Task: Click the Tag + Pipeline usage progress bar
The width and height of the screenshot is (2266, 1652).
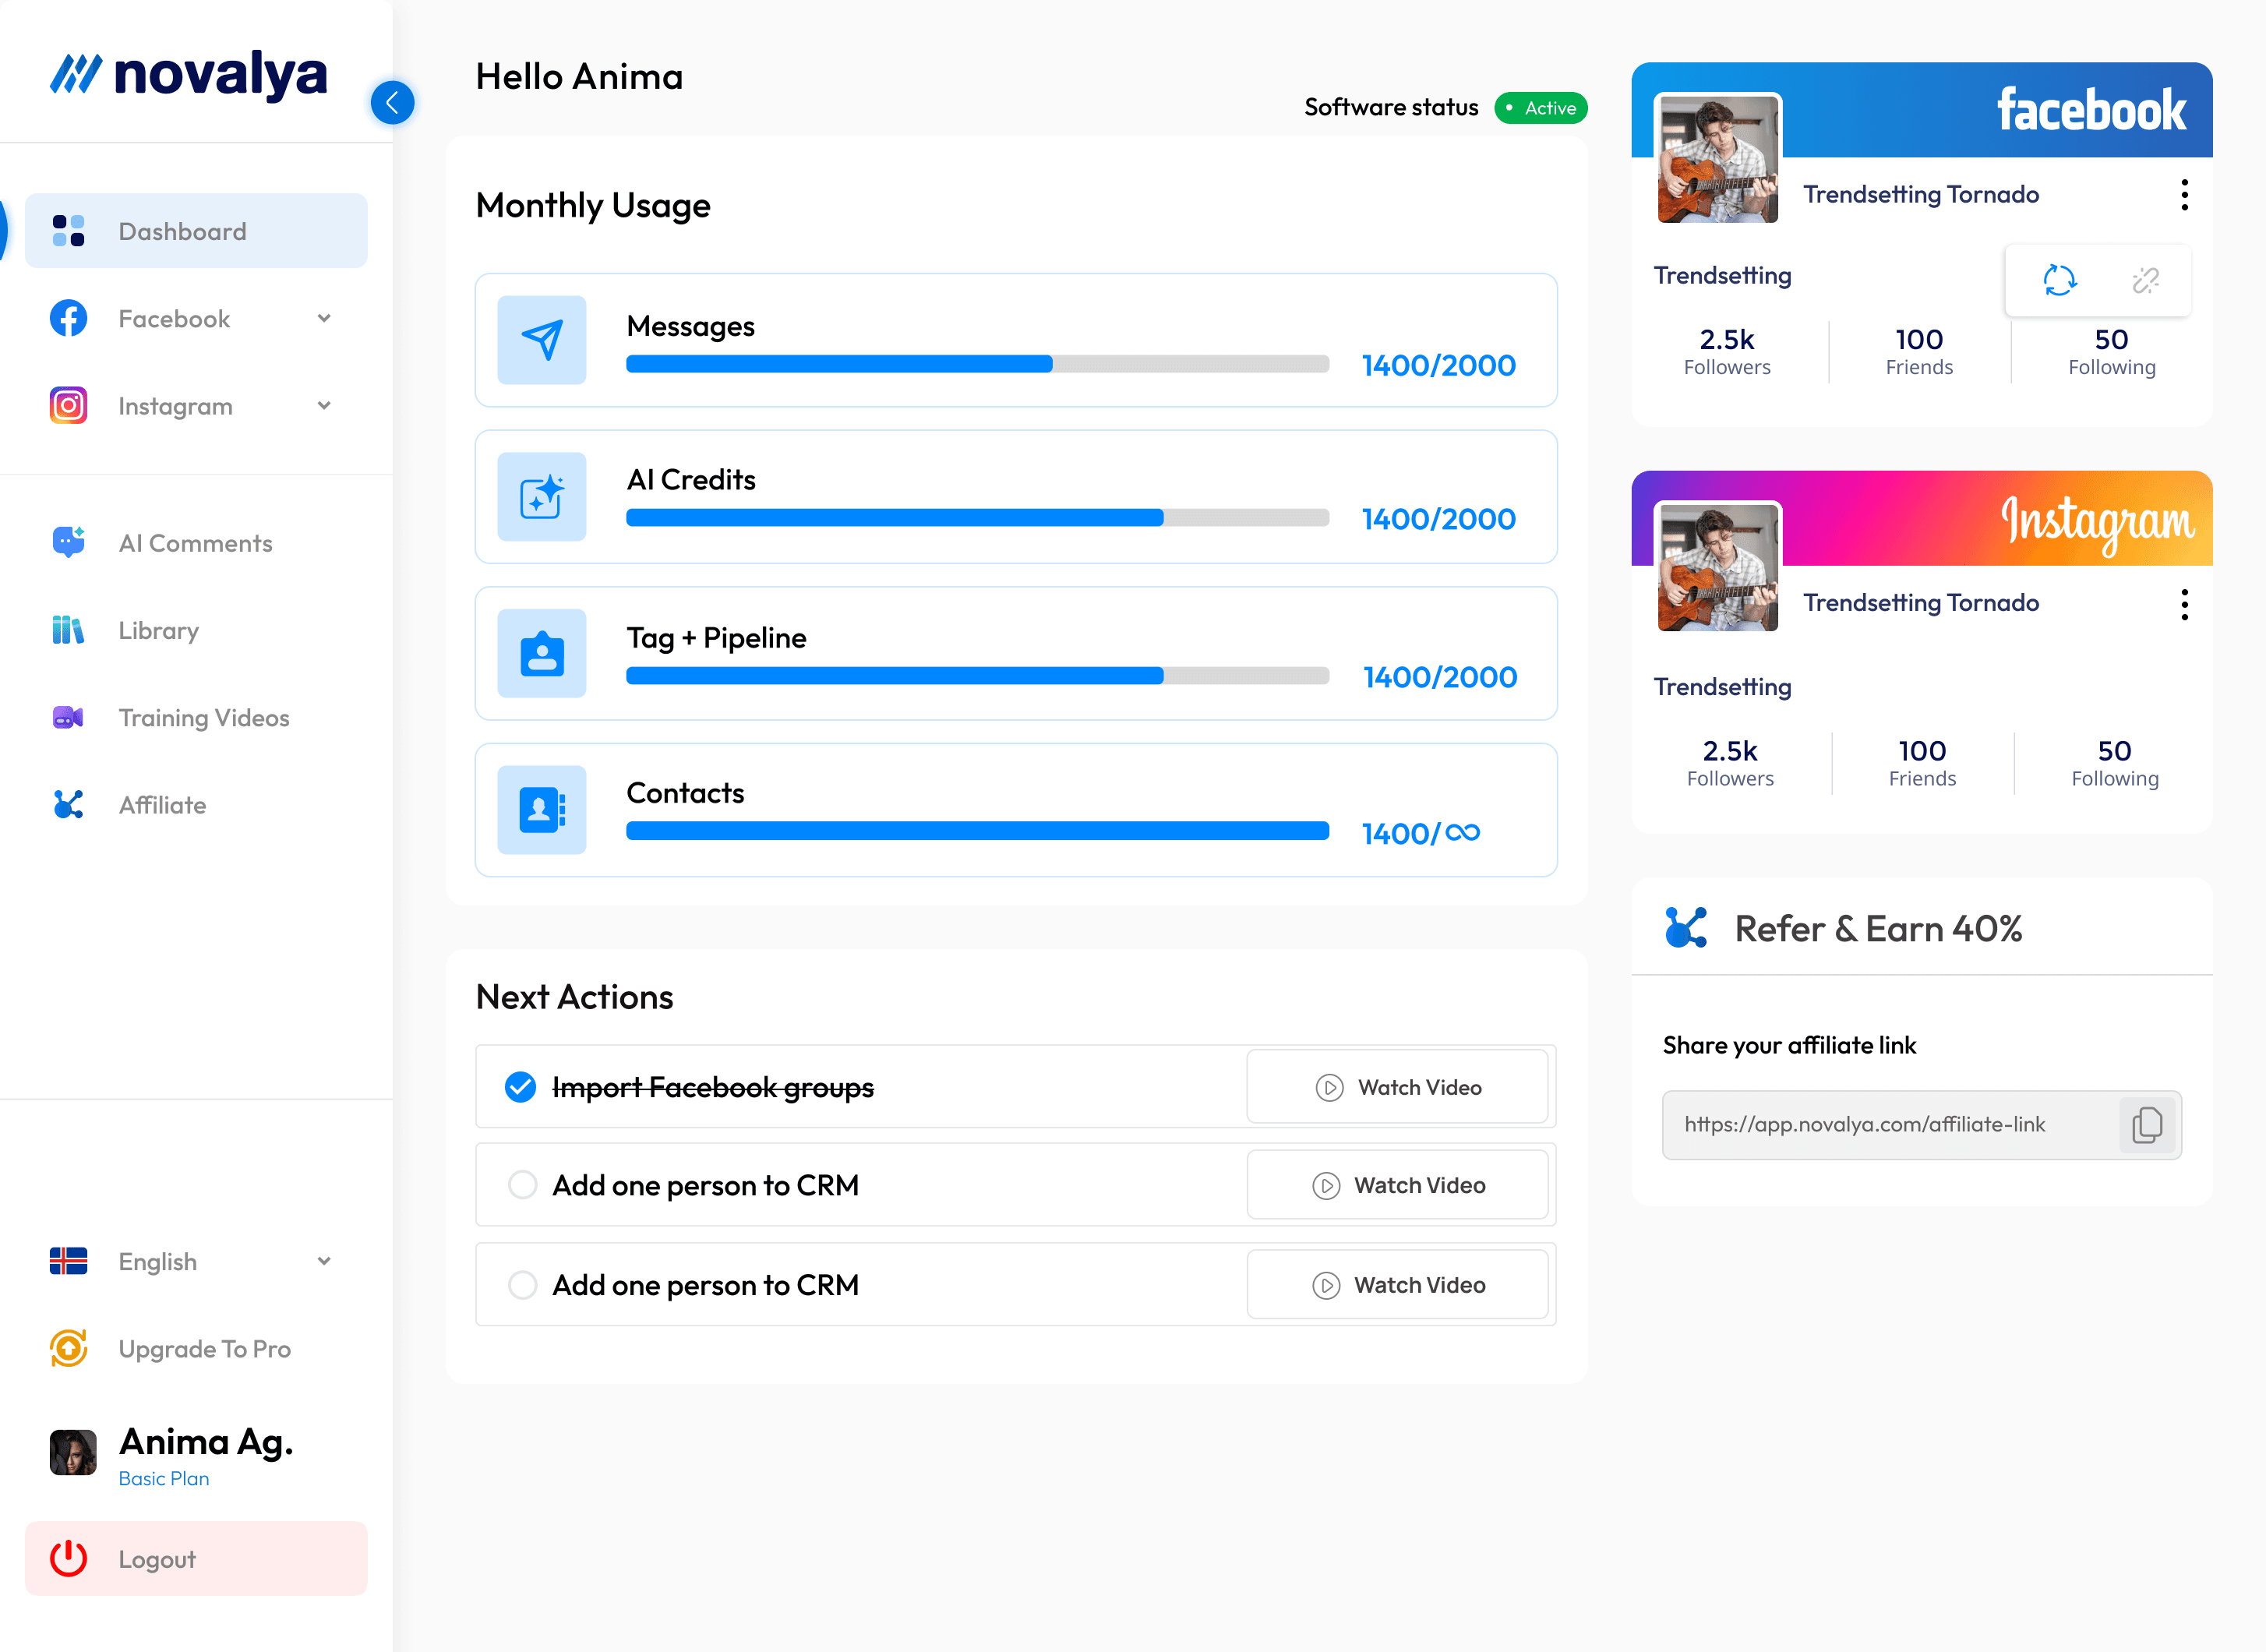Action: pyautogui.click(x=977, y=676)
